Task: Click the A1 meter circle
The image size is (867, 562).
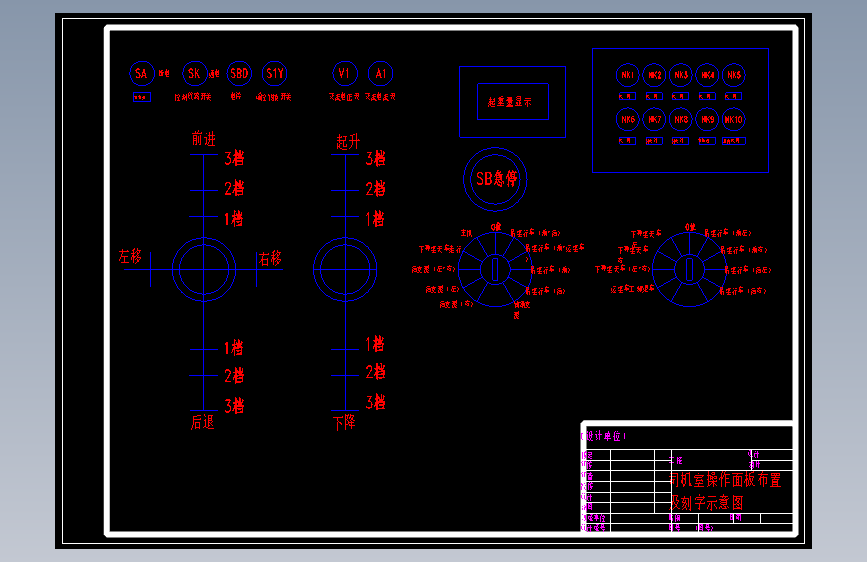Action: [x=380, y=74]
